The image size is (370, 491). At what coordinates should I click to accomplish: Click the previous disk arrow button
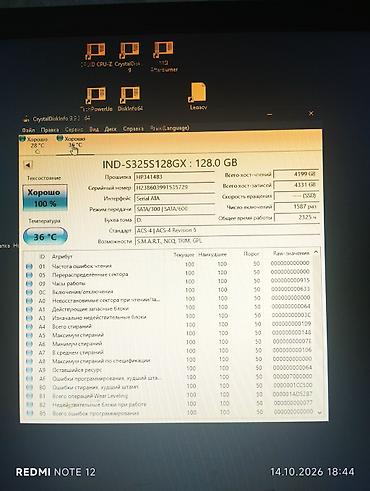28,165
